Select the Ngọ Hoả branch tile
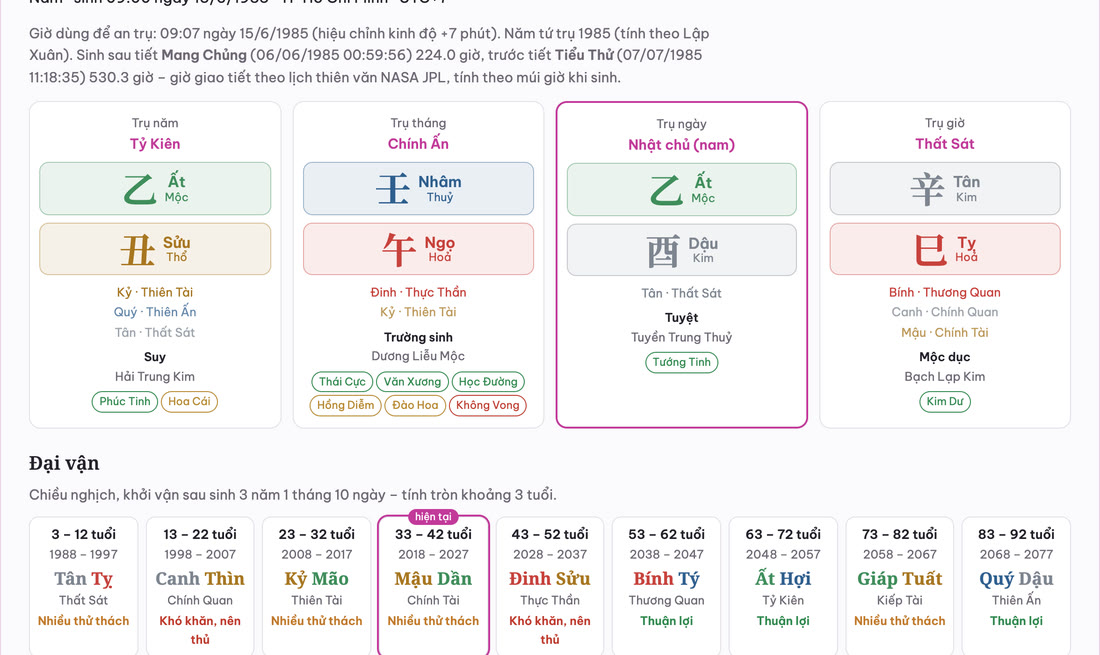 (418, 249)
